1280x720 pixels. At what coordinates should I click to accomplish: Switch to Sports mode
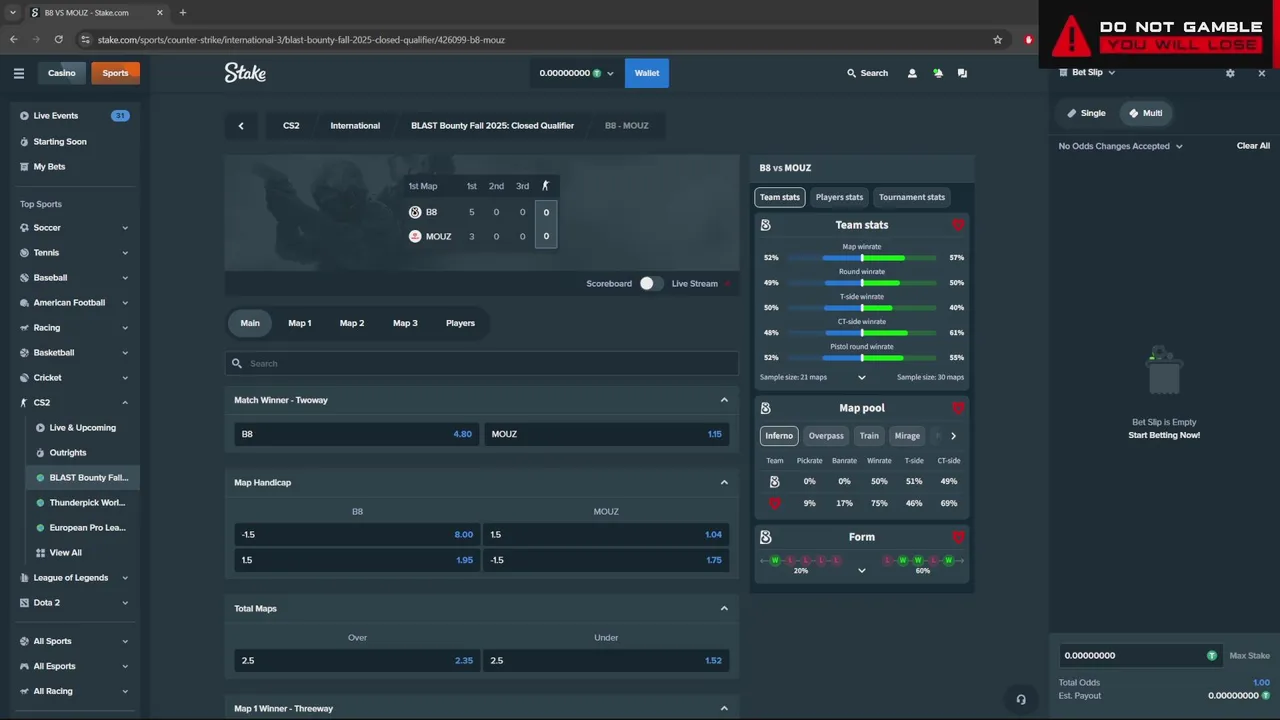click(x=115, y=73)
